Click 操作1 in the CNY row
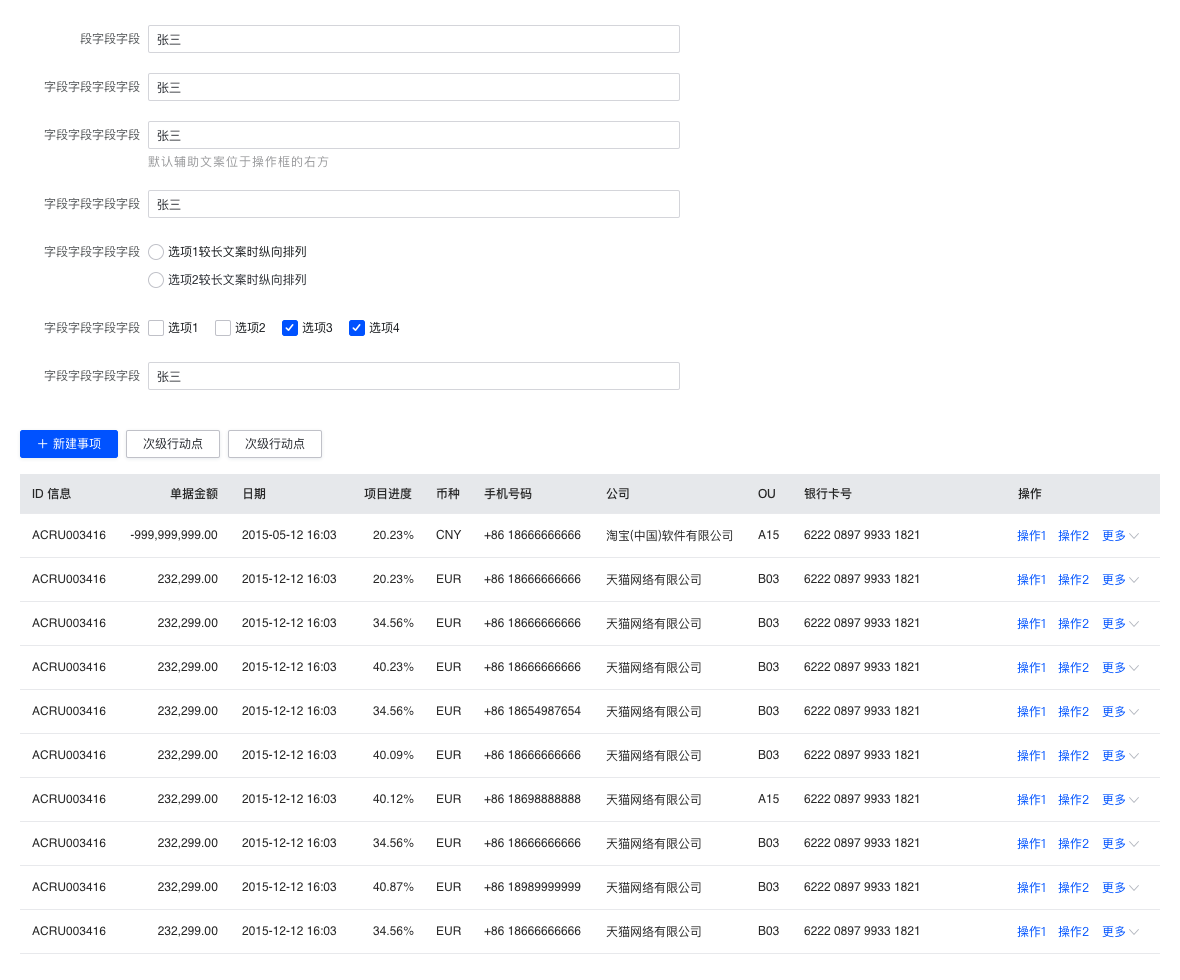This screenshot has width=1180, height=980. coord(1031,535)
